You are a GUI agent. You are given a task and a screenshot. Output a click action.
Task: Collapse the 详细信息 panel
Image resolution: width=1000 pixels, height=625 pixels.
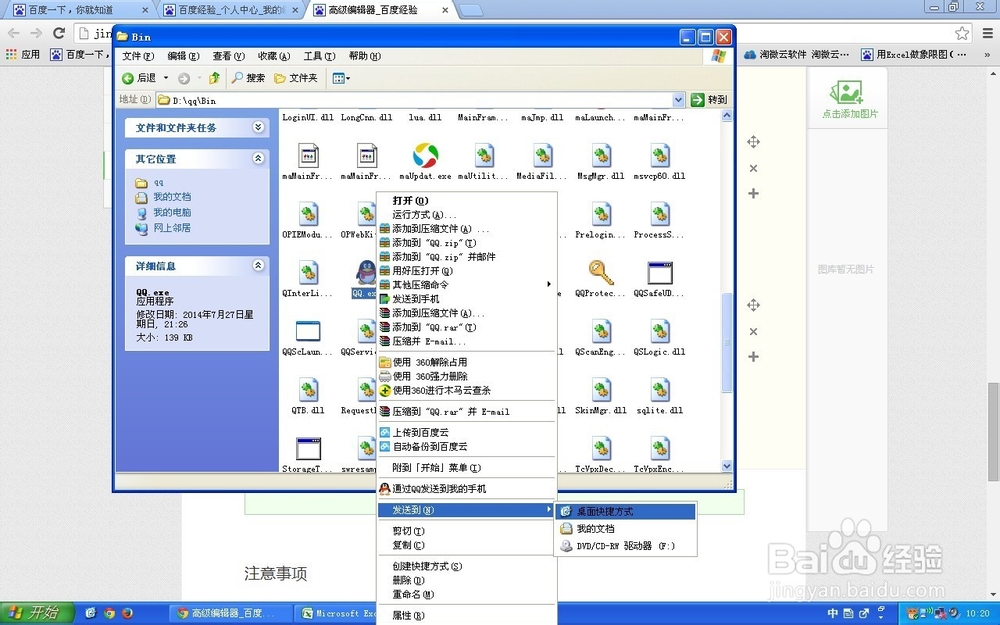coord(258,265)
